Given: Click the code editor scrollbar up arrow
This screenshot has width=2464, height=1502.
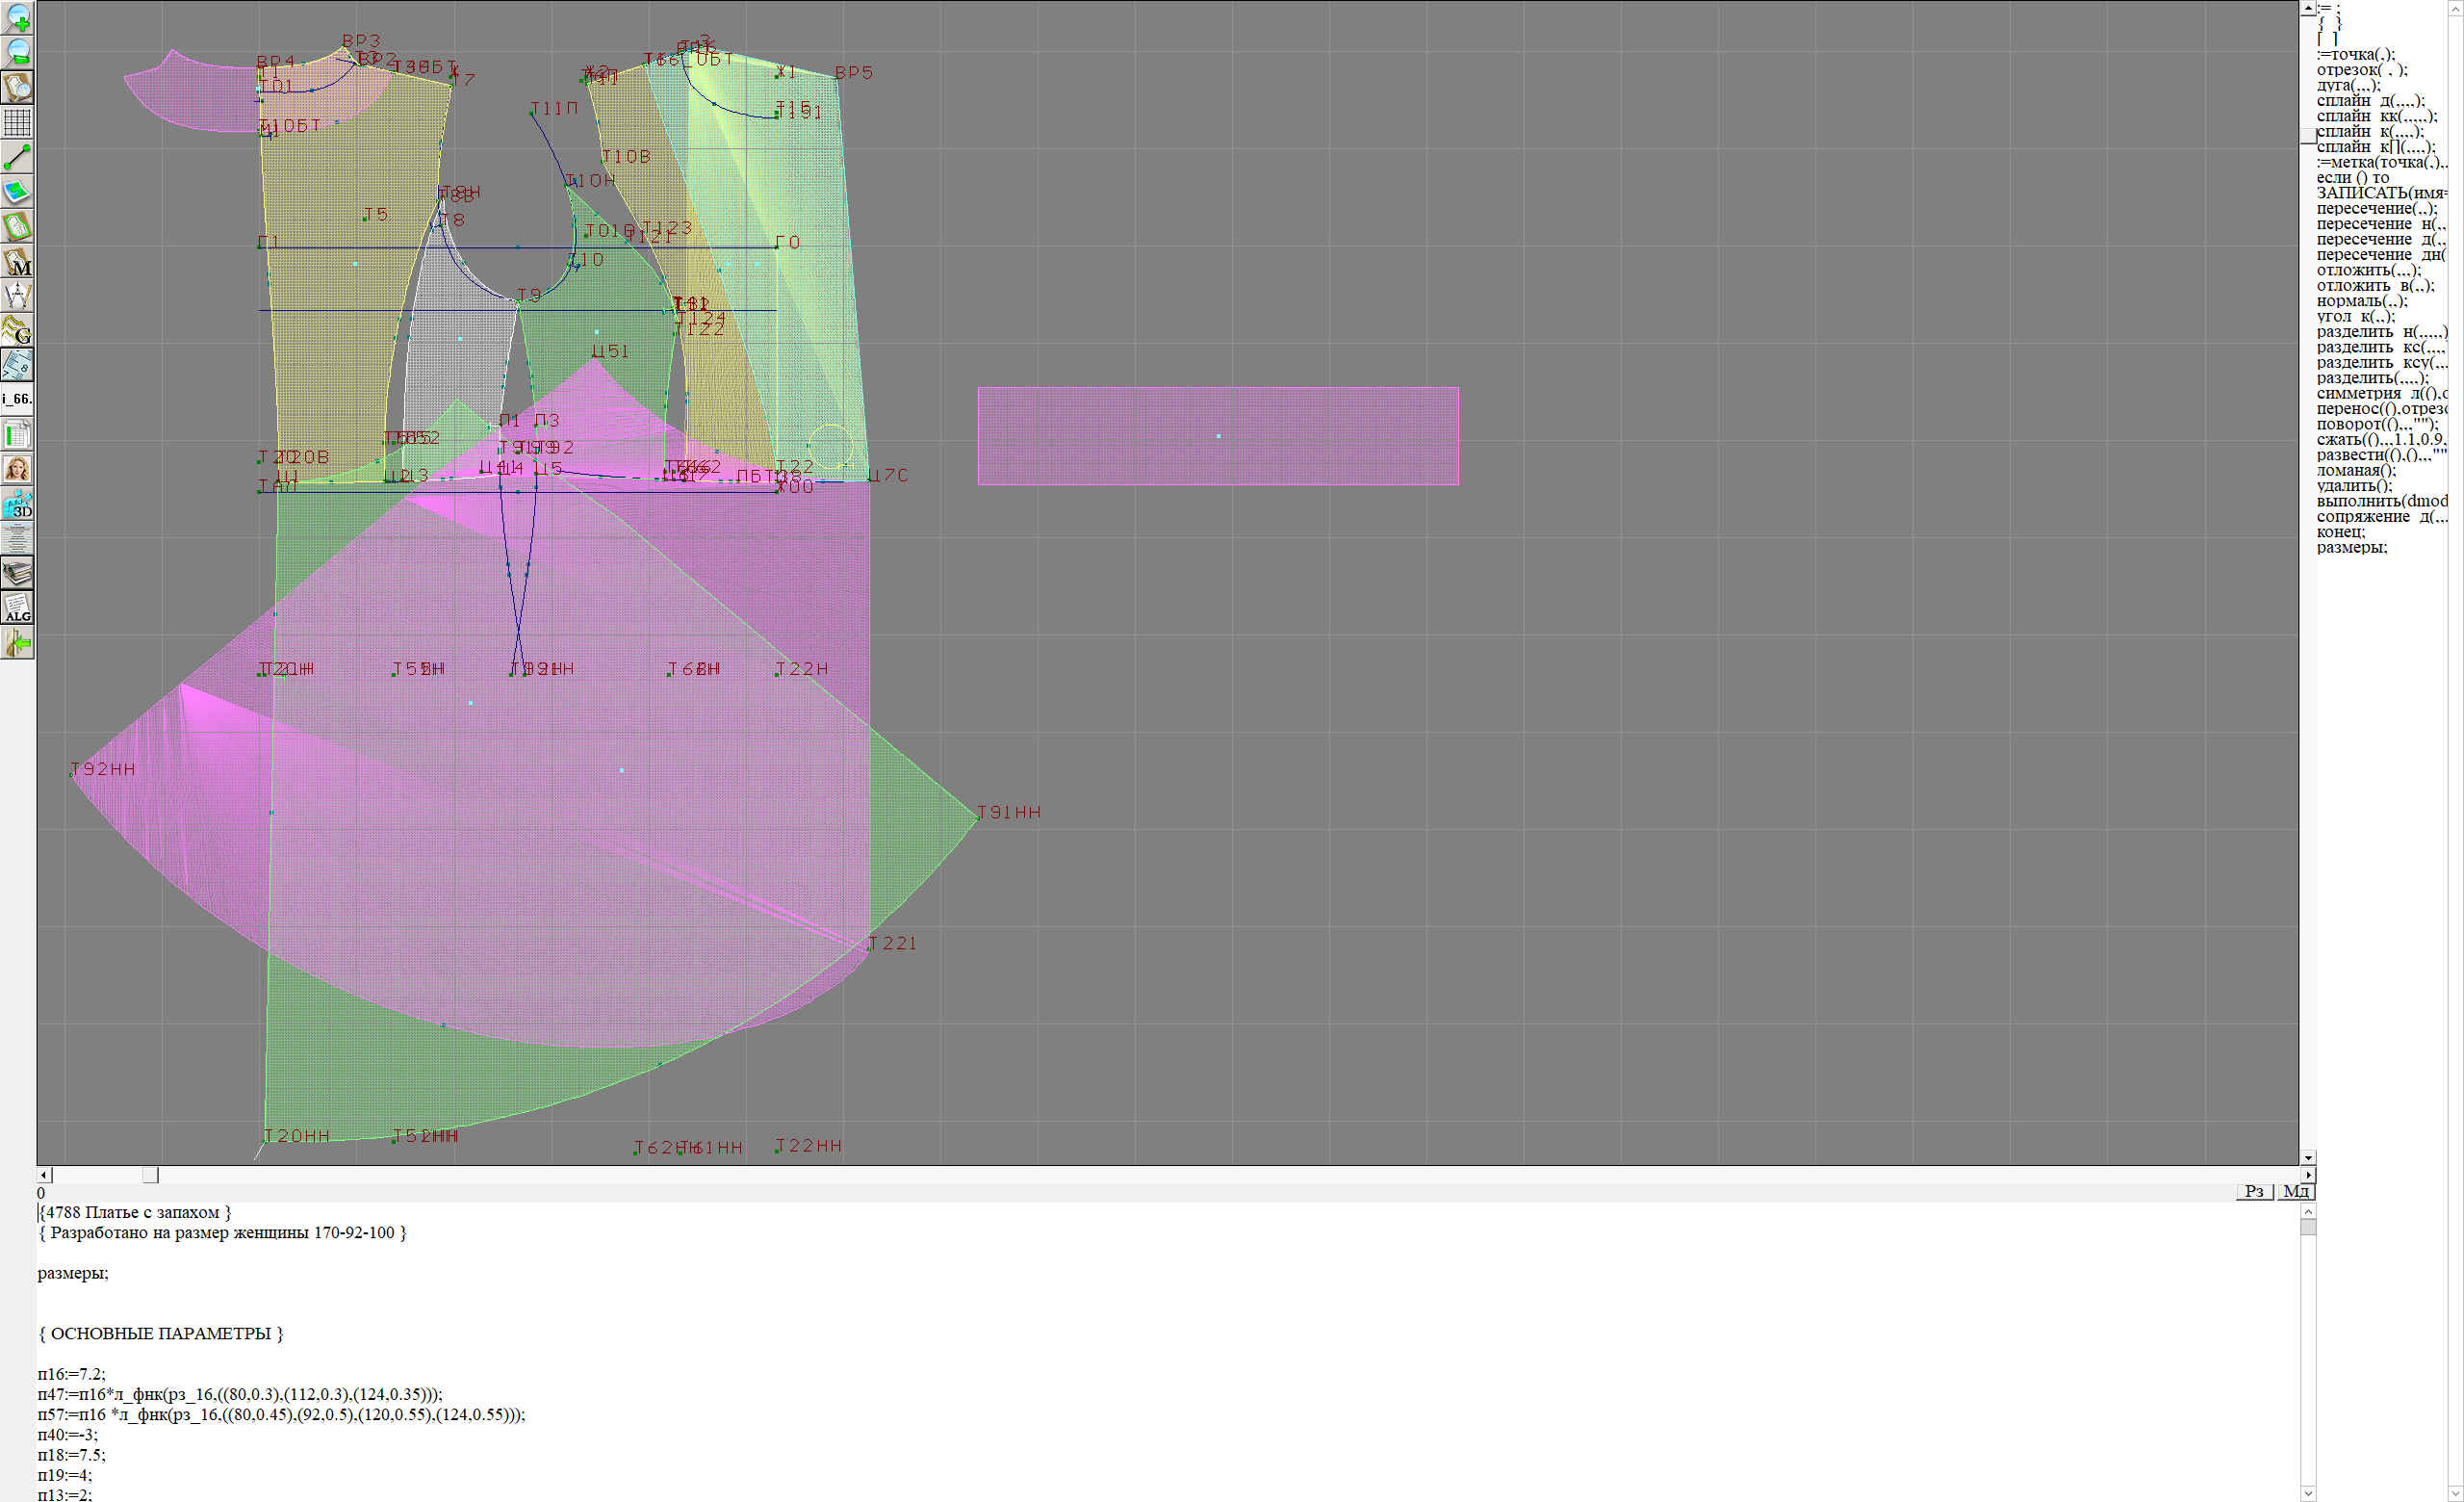Looking at the screenshot, I should coord(2308,1211).
